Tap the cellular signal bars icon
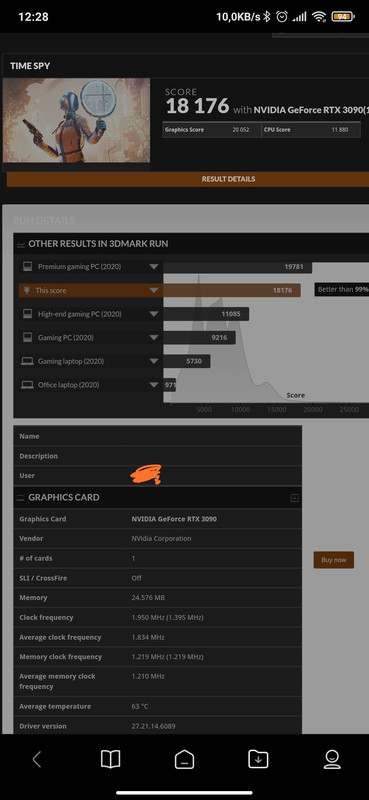Image resolution: width=369 pixels, height=800 pixels. point(300,17)
